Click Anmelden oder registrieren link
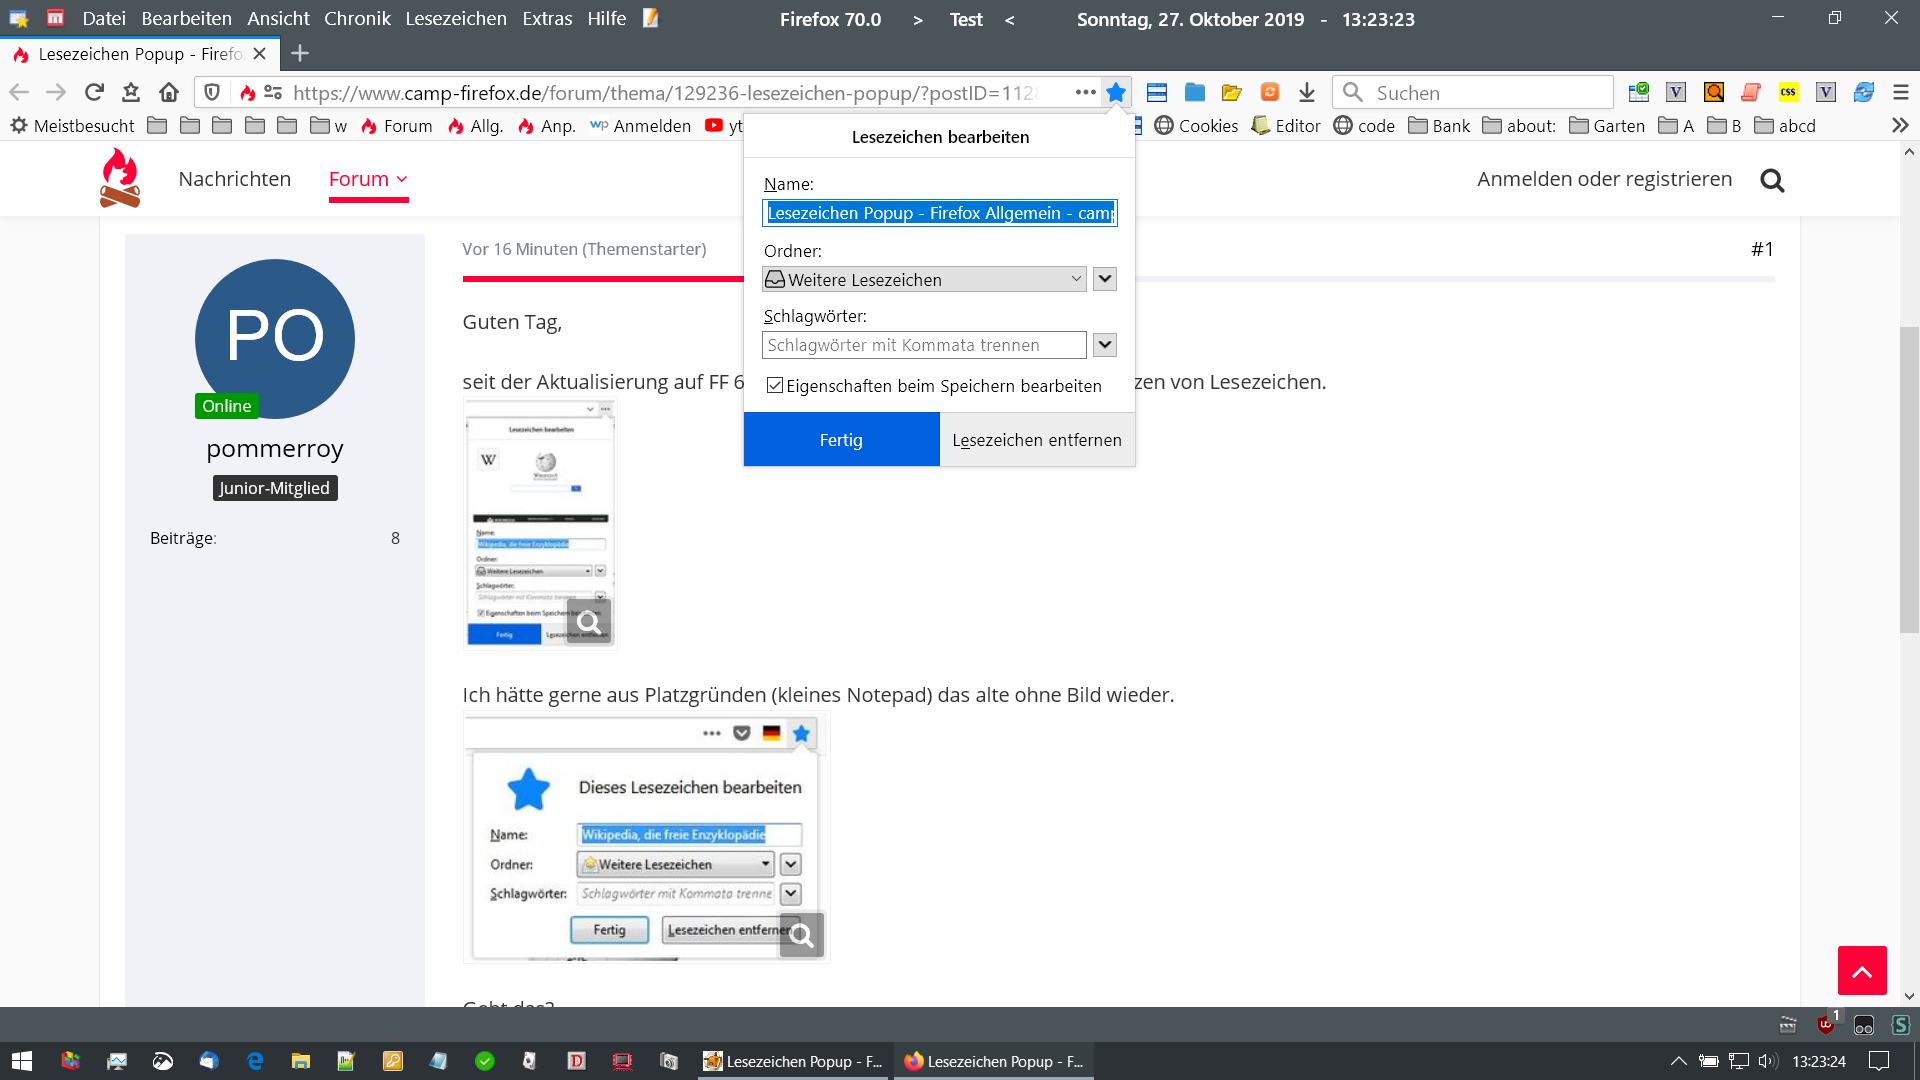The height and width of the screenshot is (1080, 1920). tap(1604, 179)
